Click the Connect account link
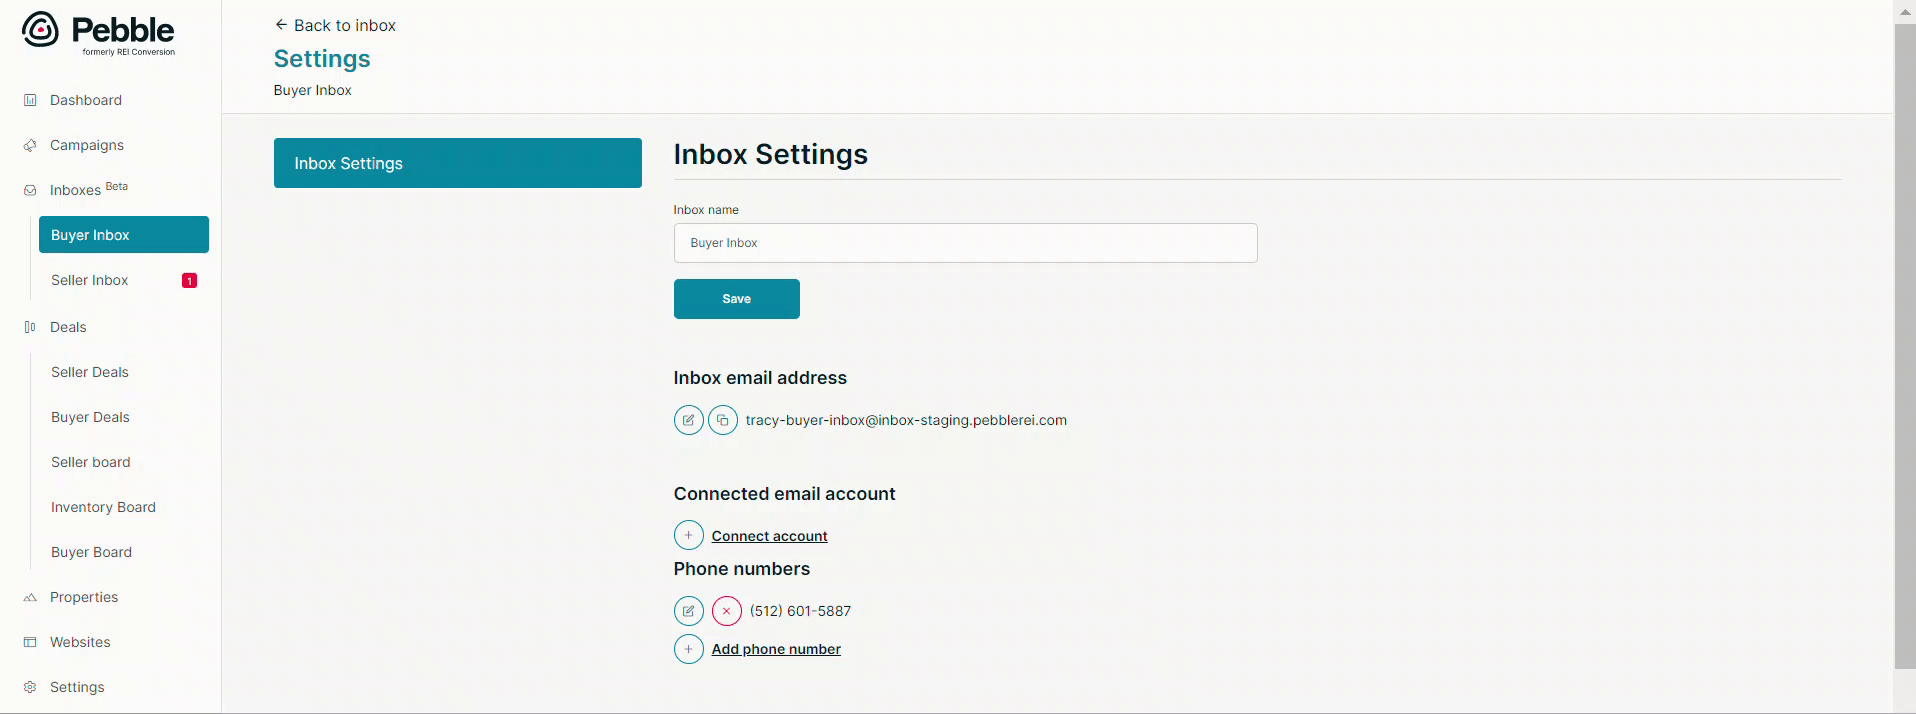The image size is (1916, 714). click(x=770, y=536)
